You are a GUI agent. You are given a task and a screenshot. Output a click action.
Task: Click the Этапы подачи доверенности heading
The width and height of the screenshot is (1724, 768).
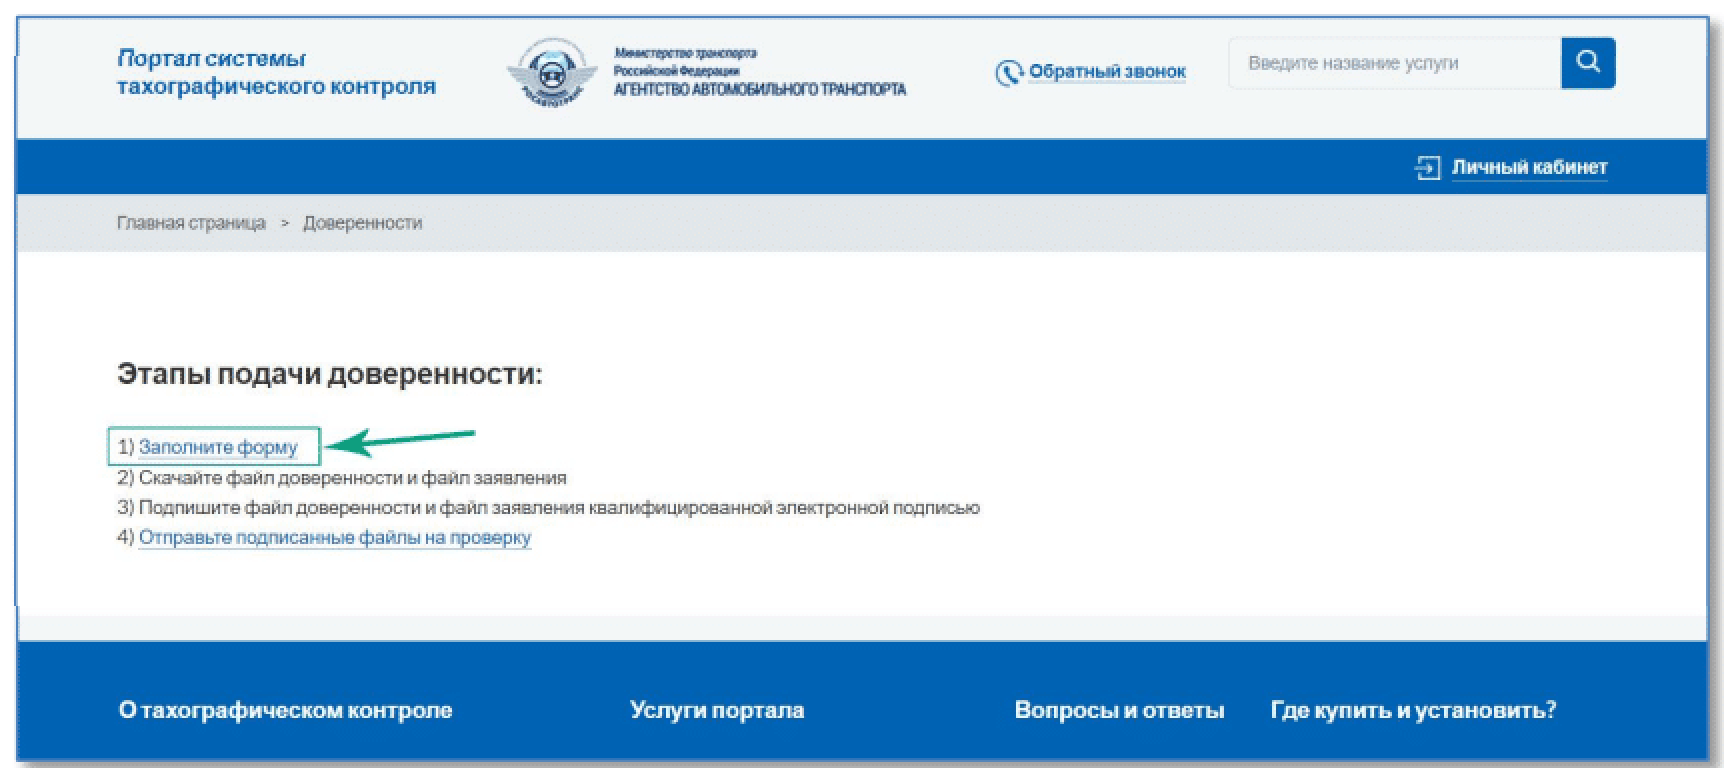coord(329,374)
